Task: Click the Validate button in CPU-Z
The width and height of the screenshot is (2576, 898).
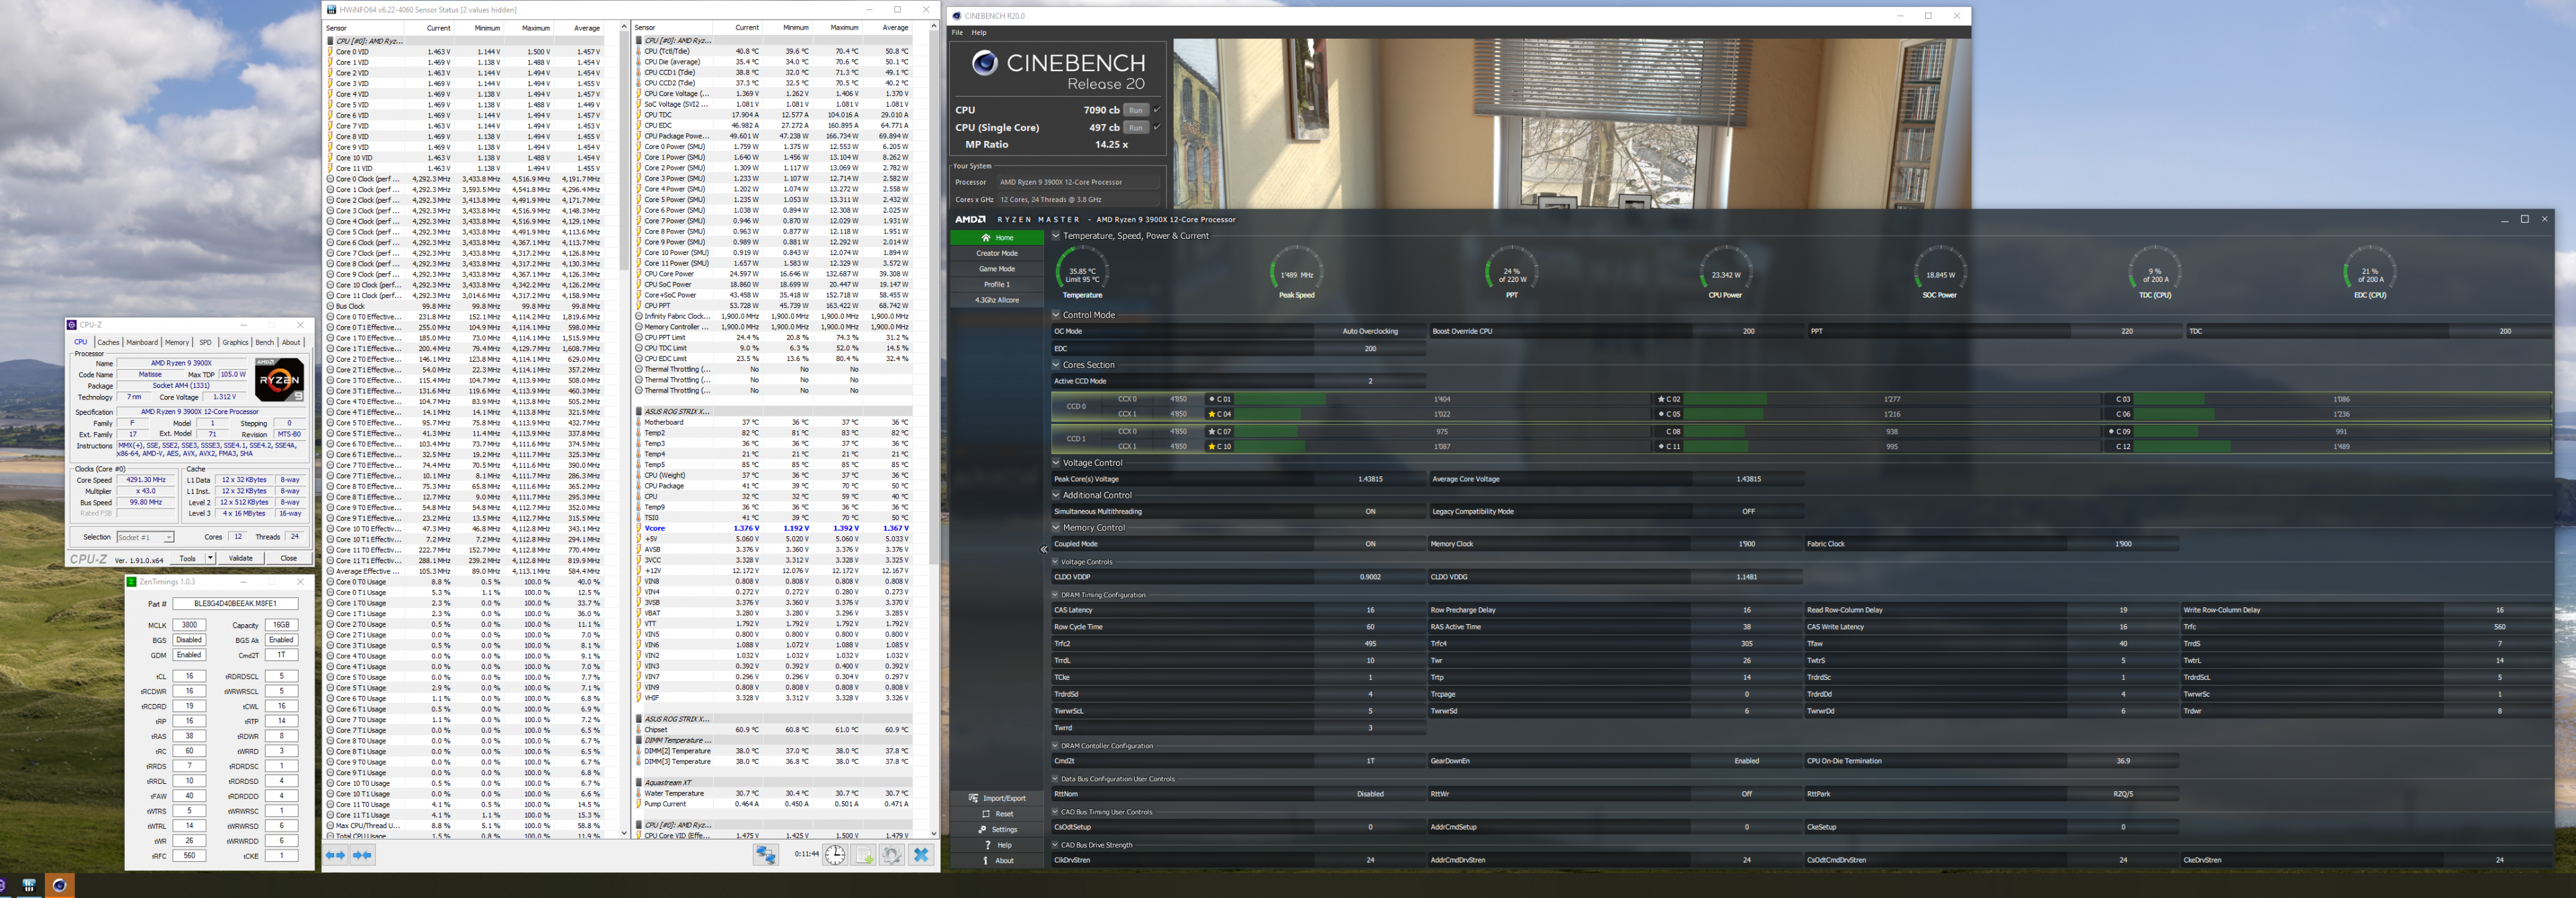Action: pos(241,558)
